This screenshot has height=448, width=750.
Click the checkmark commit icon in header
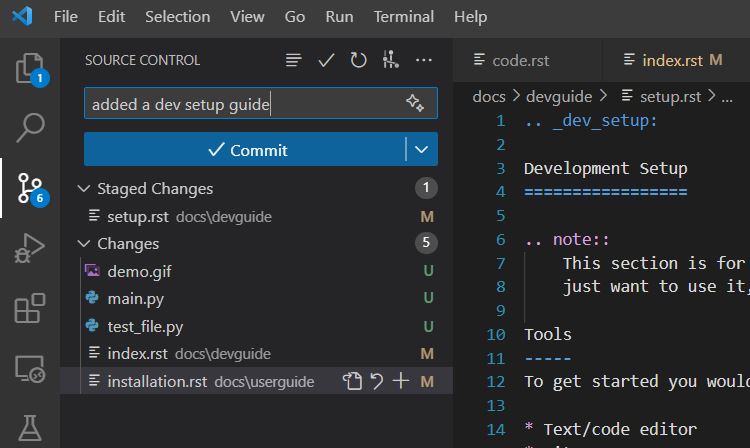(x=326, y=61)
